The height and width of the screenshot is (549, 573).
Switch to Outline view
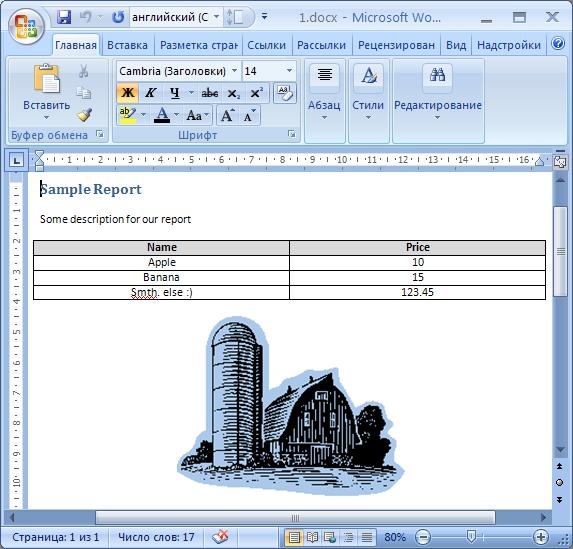pyautogui.click(x=349, y=537)
